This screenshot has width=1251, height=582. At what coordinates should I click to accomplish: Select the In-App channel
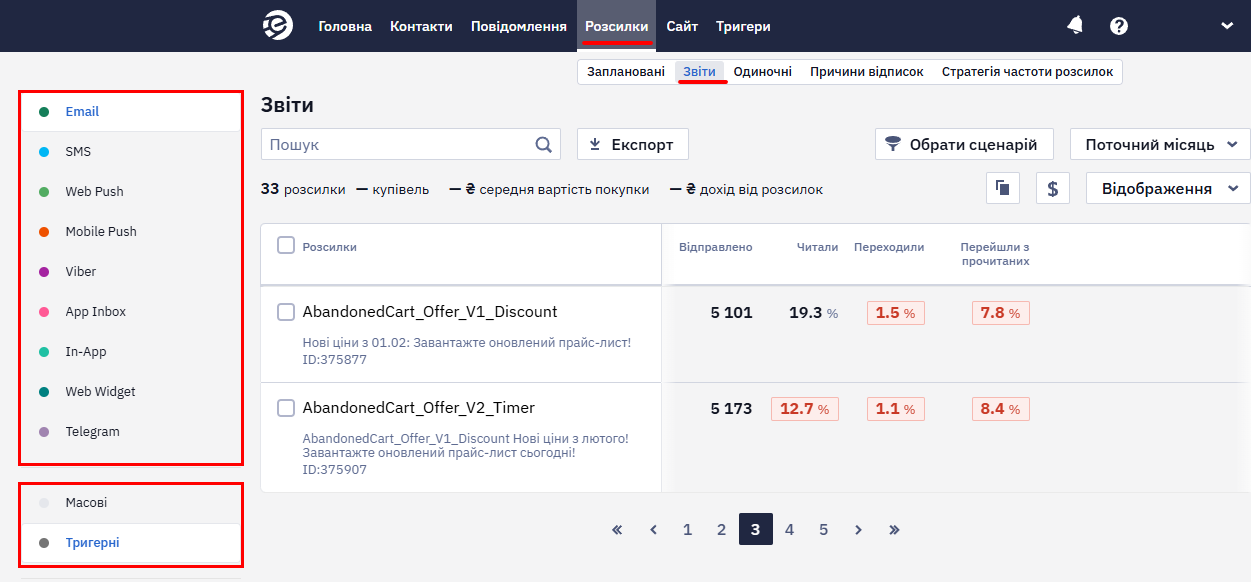pyautogui.click(x=131, y=352)
